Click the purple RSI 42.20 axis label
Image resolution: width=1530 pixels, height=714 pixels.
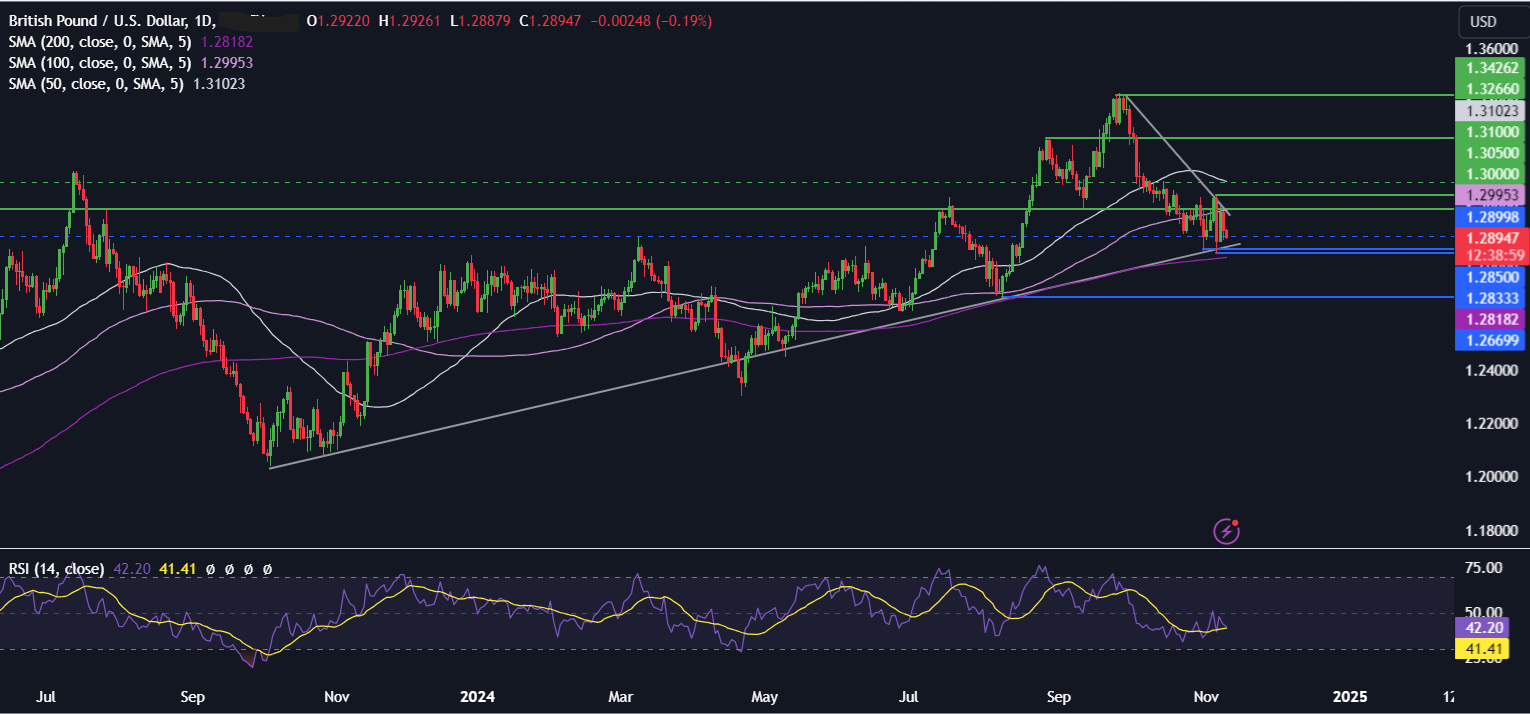(1484, 630)
